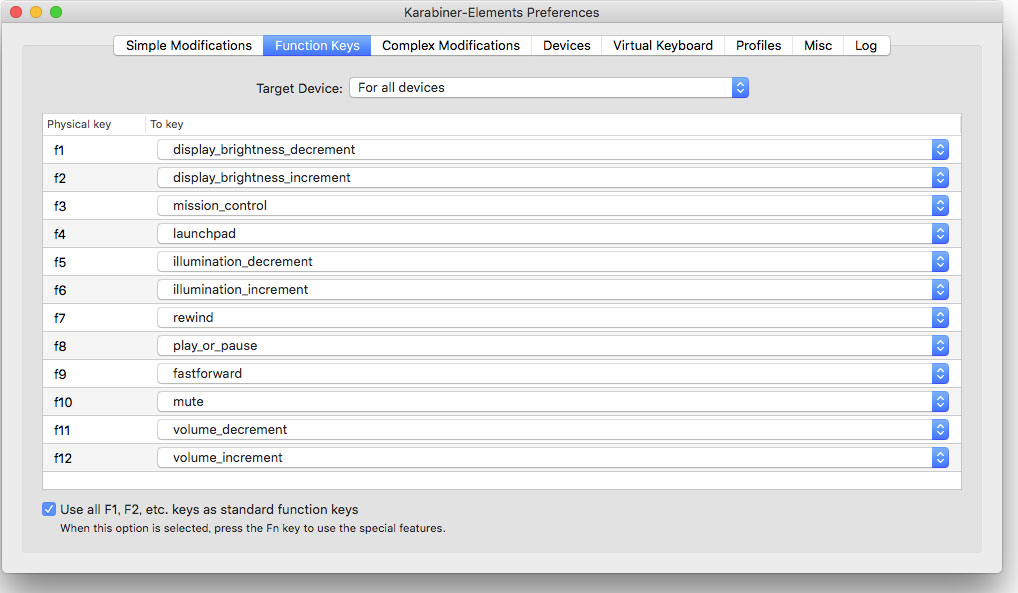Select the f6 physical key row label

tap(60, 290)
